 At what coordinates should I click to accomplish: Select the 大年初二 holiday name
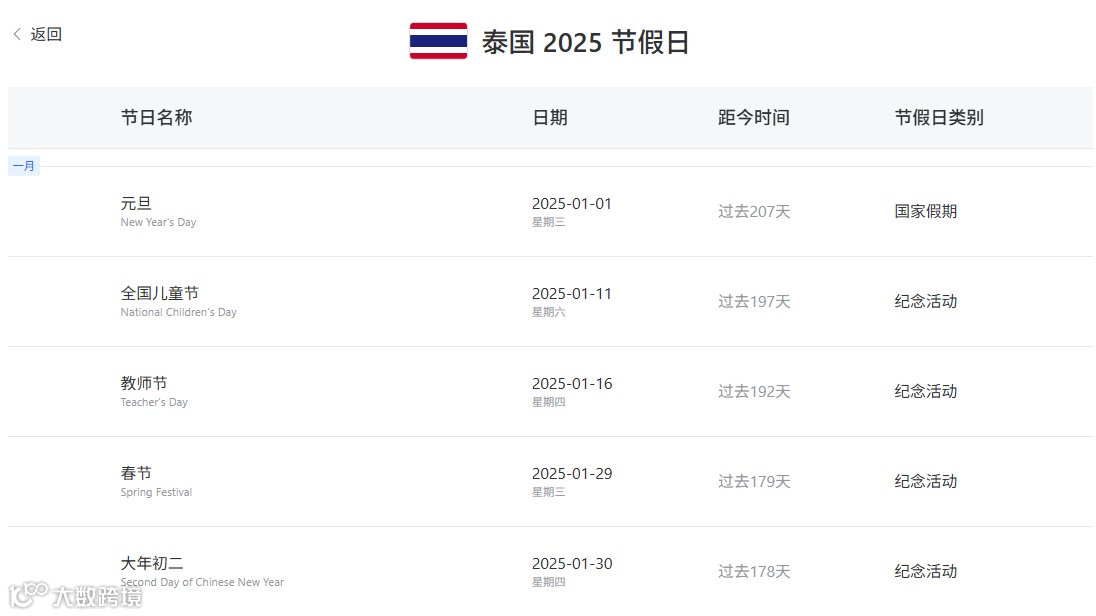tap(152, 563)
